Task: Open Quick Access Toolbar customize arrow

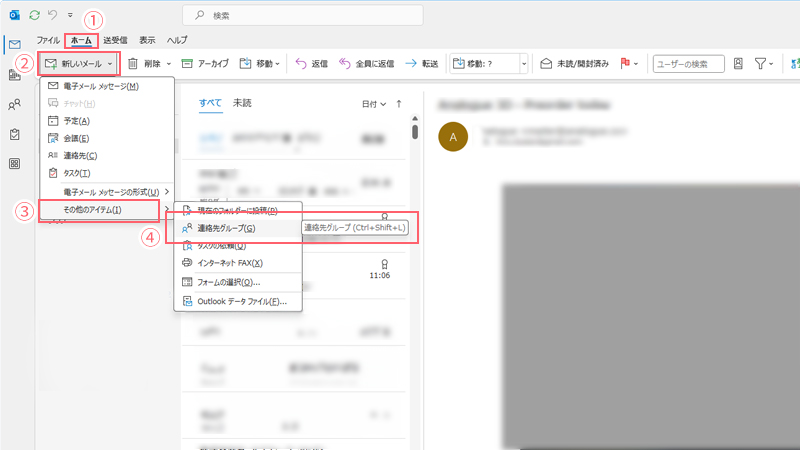Action: 70,15
